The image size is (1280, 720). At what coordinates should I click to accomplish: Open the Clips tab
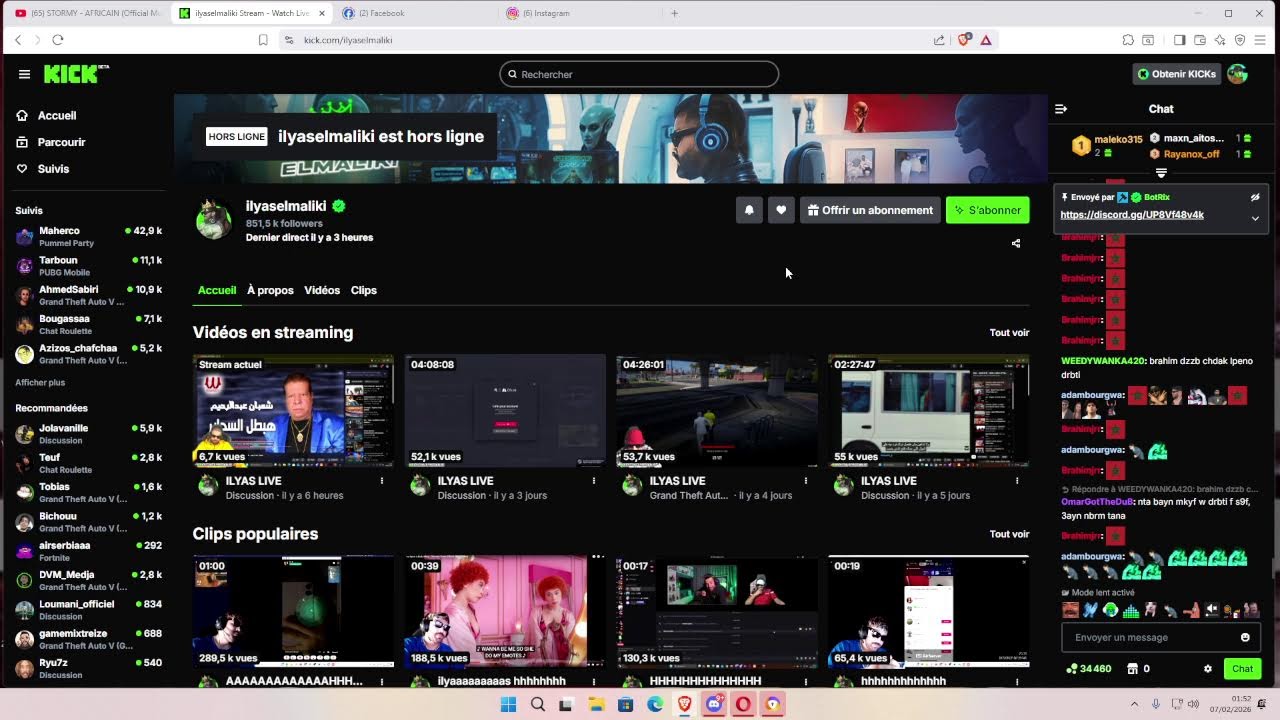click(364, 290)
